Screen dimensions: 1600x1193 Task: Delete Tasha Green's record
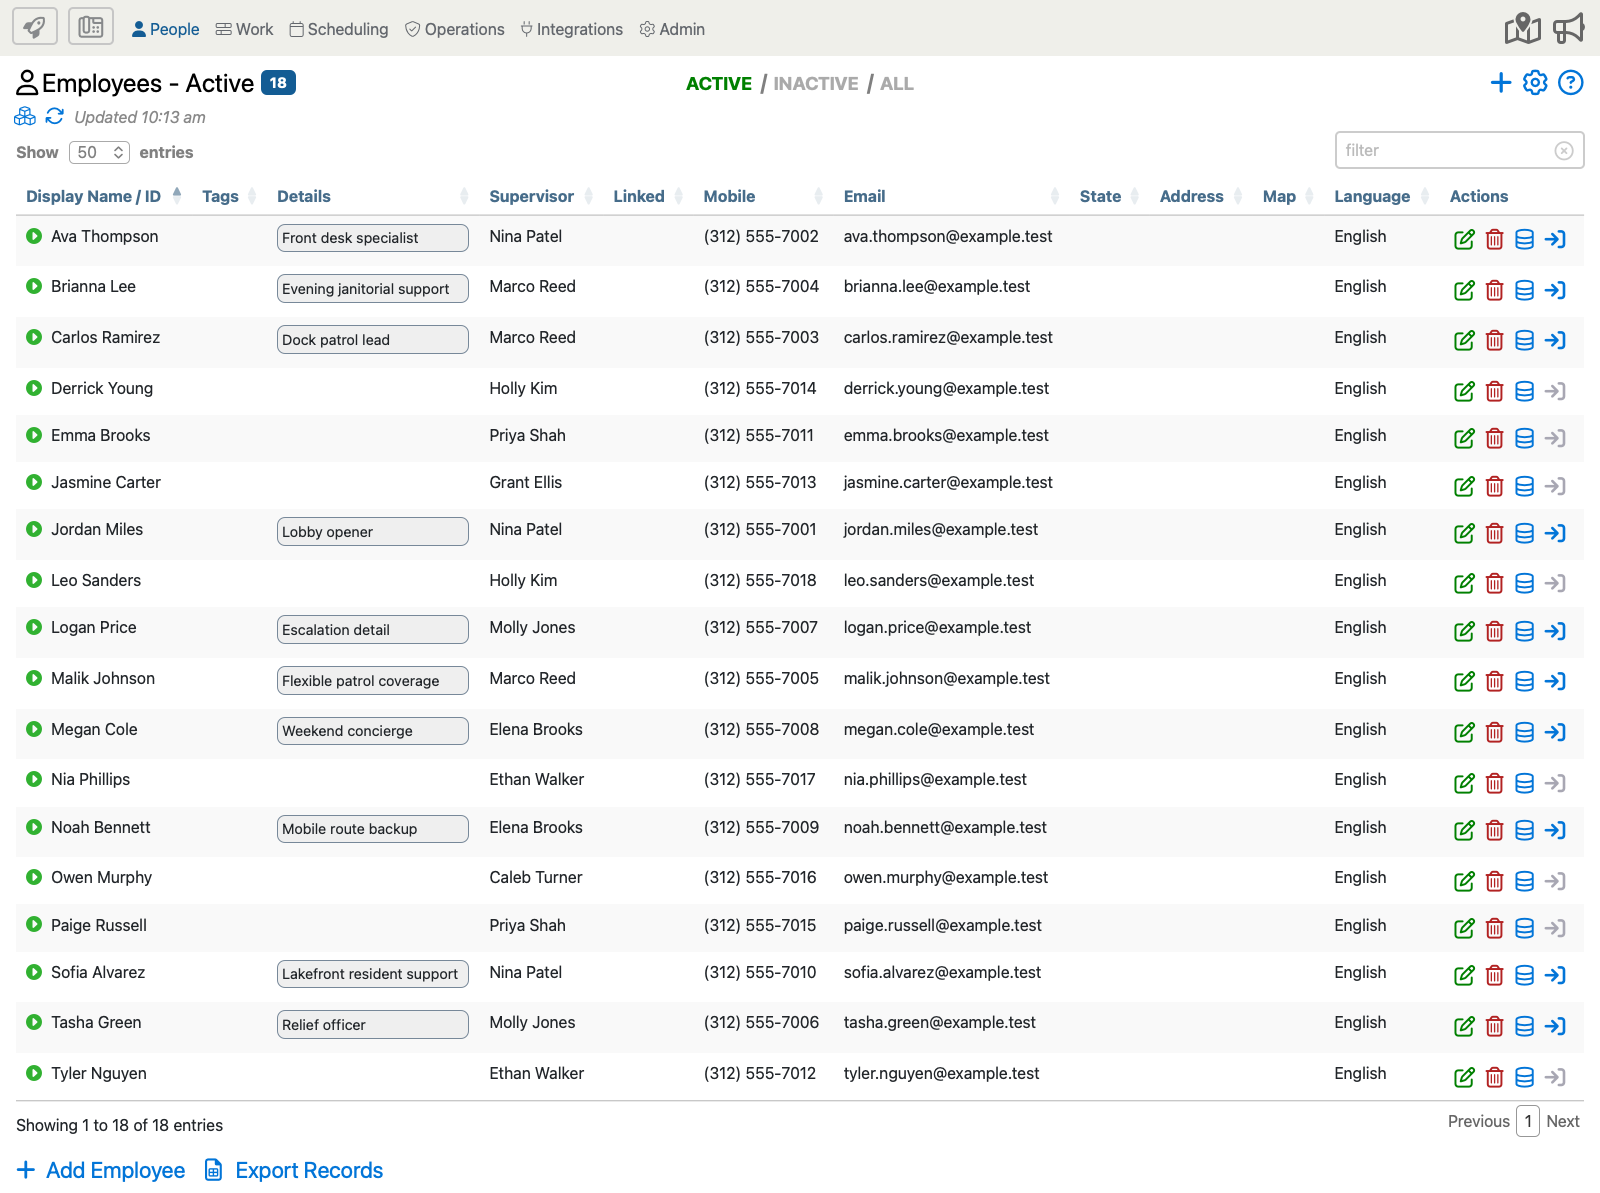pyautogui.click(x=1494, y=1026)
